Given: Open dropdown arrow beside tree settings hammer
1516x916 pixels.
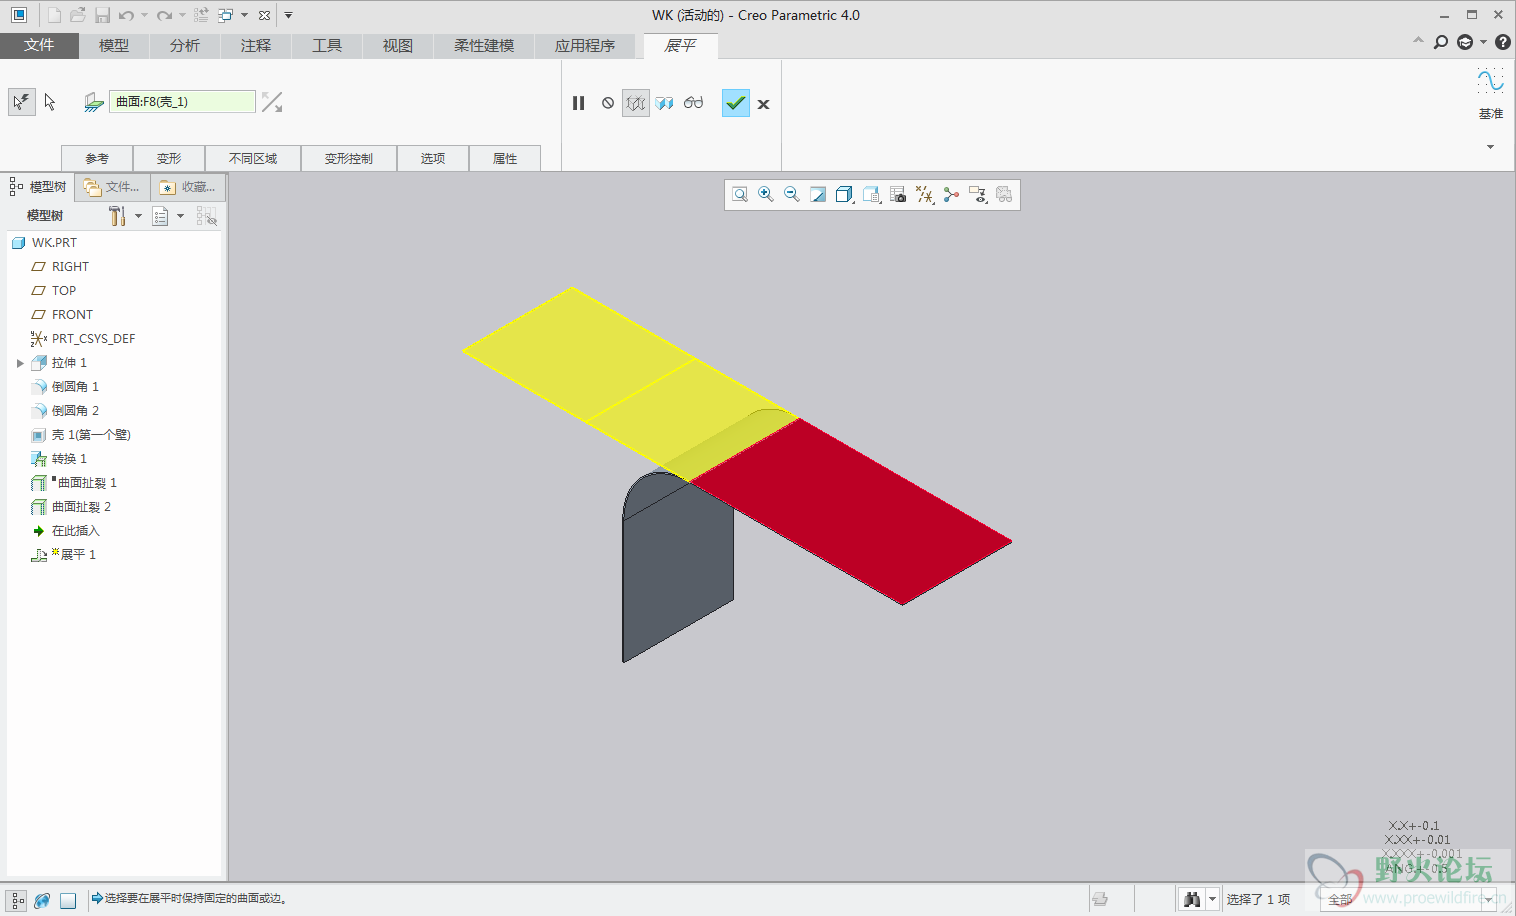Looking at the screenshot, I should pyautogui.click(x=138, y=216).
